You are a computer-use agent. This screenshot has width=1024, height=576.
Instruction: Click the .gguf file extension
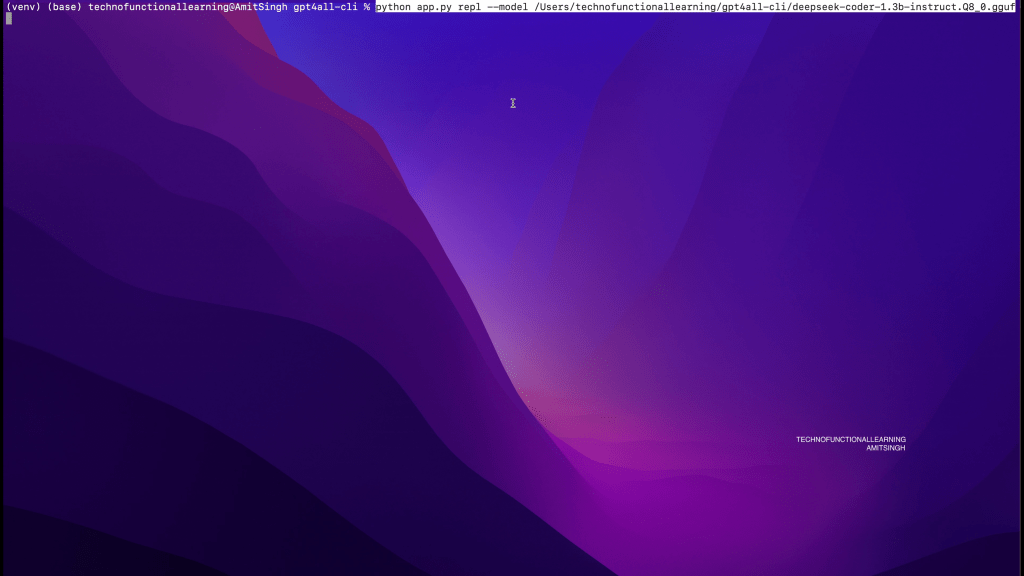point(1003,7)
